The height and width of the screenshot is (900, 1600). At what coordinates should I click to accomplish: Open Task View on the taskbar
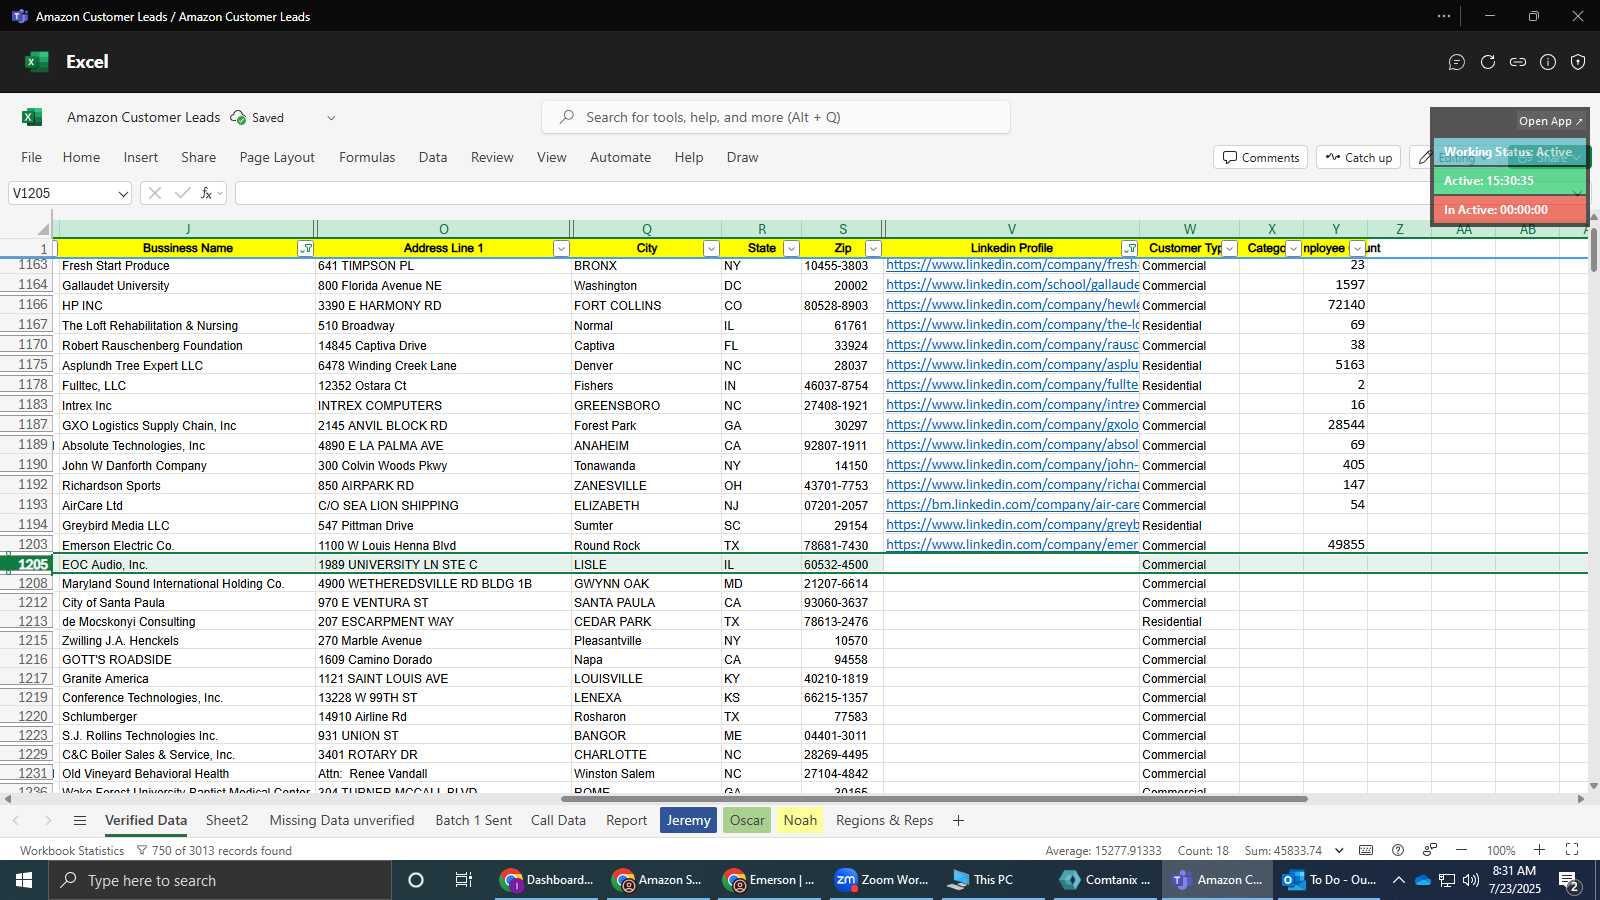click(x=464, y=880)
